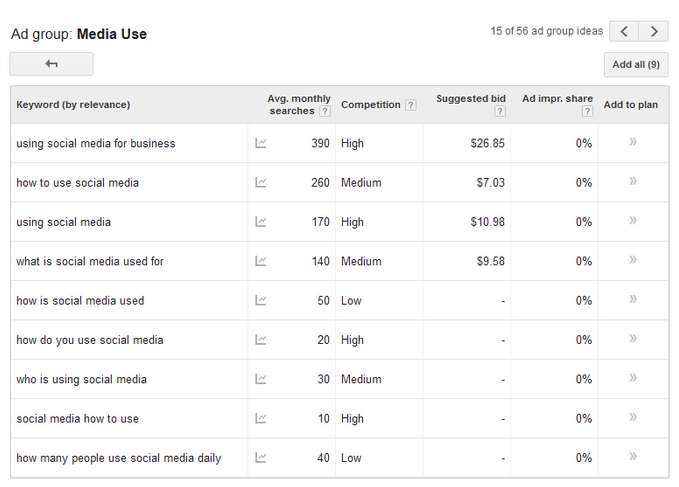This screenshot has height=487, width=679.
Task: Add 'how do you use social media' to plan
Action: [632, 339]
